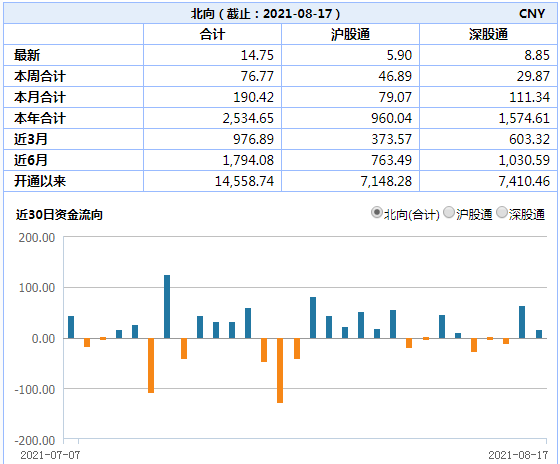Click the 本周合计 row label
Screen dimensions: 560x464
pos(40,76)
